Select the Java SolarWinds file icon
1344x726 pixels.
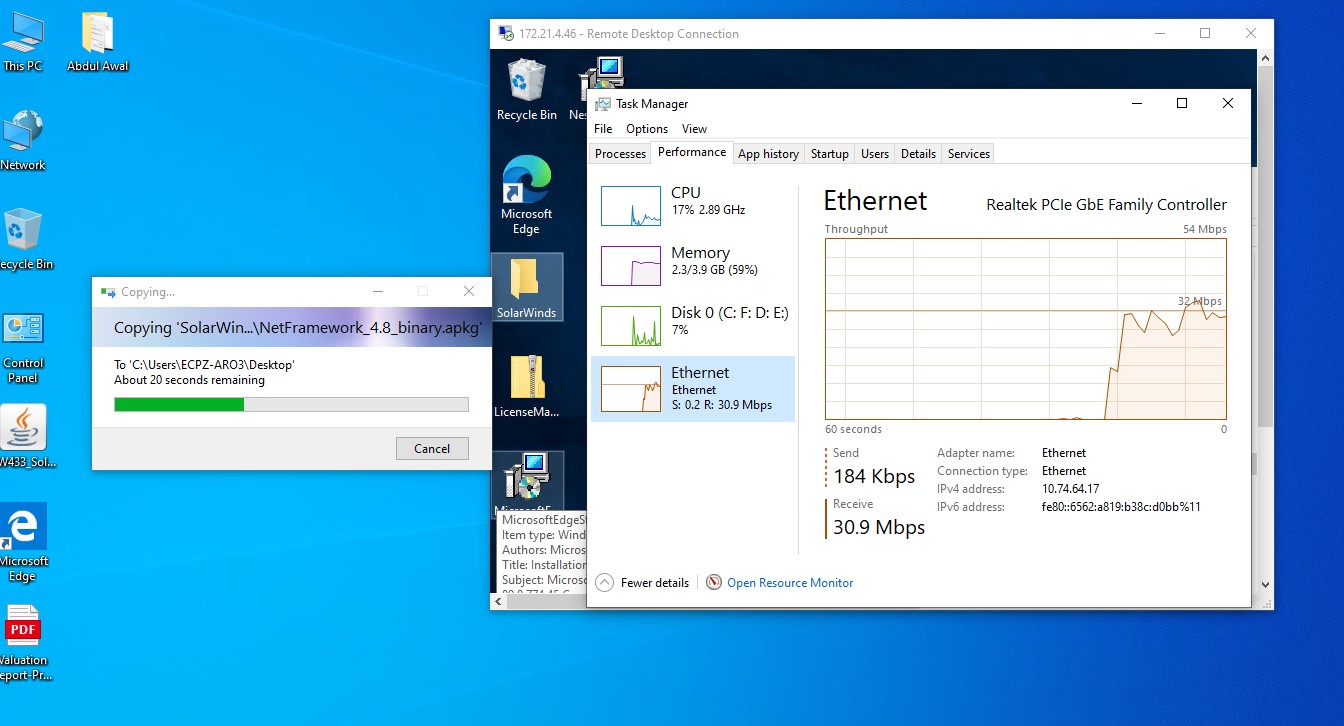[23, 436]
